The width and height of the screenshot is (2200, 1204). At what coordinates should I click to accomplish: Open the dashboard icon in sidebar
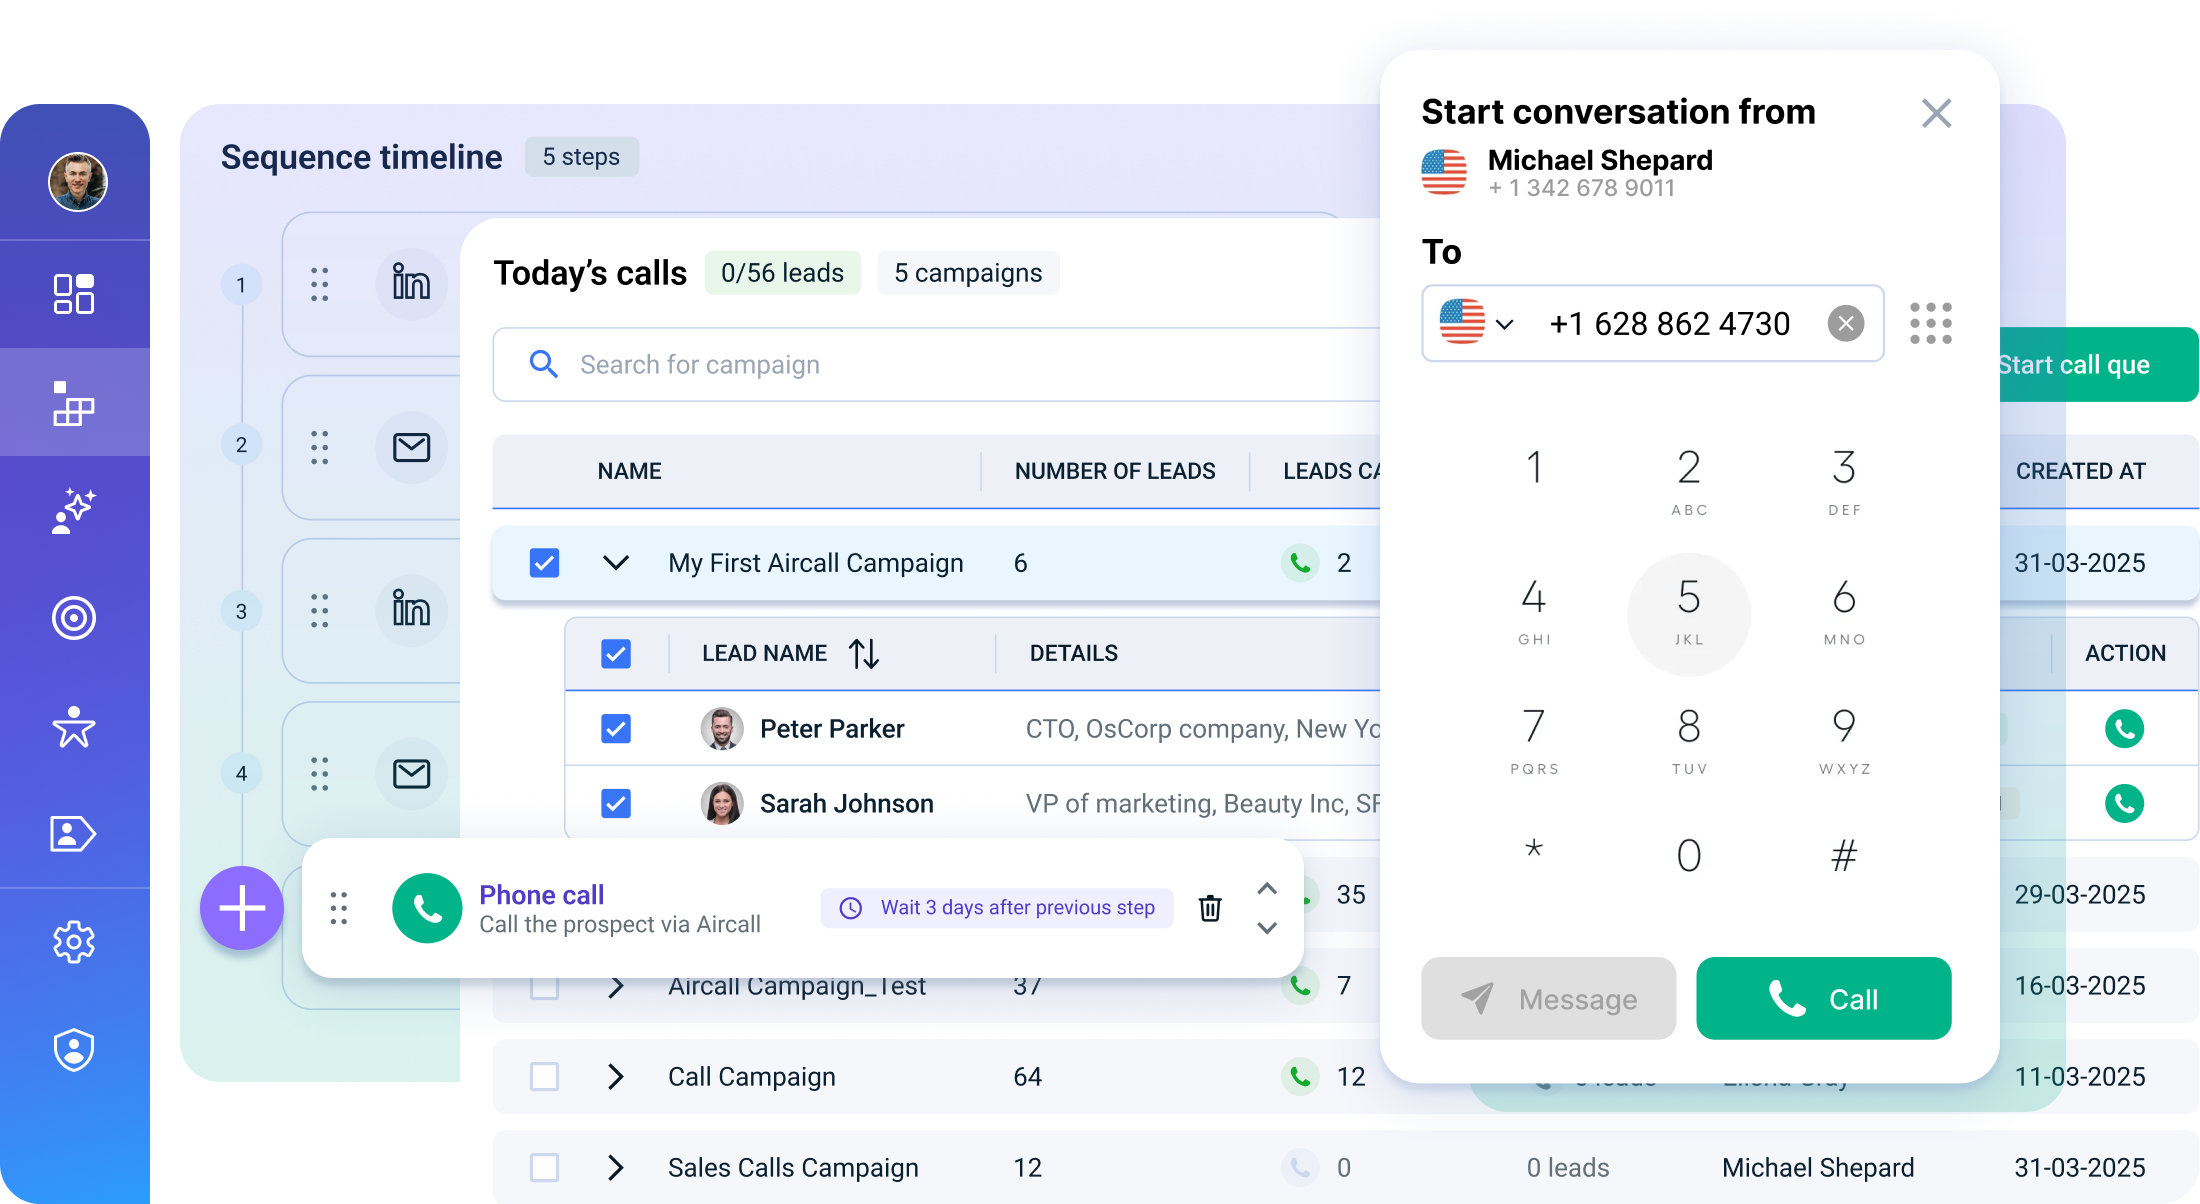74,294
